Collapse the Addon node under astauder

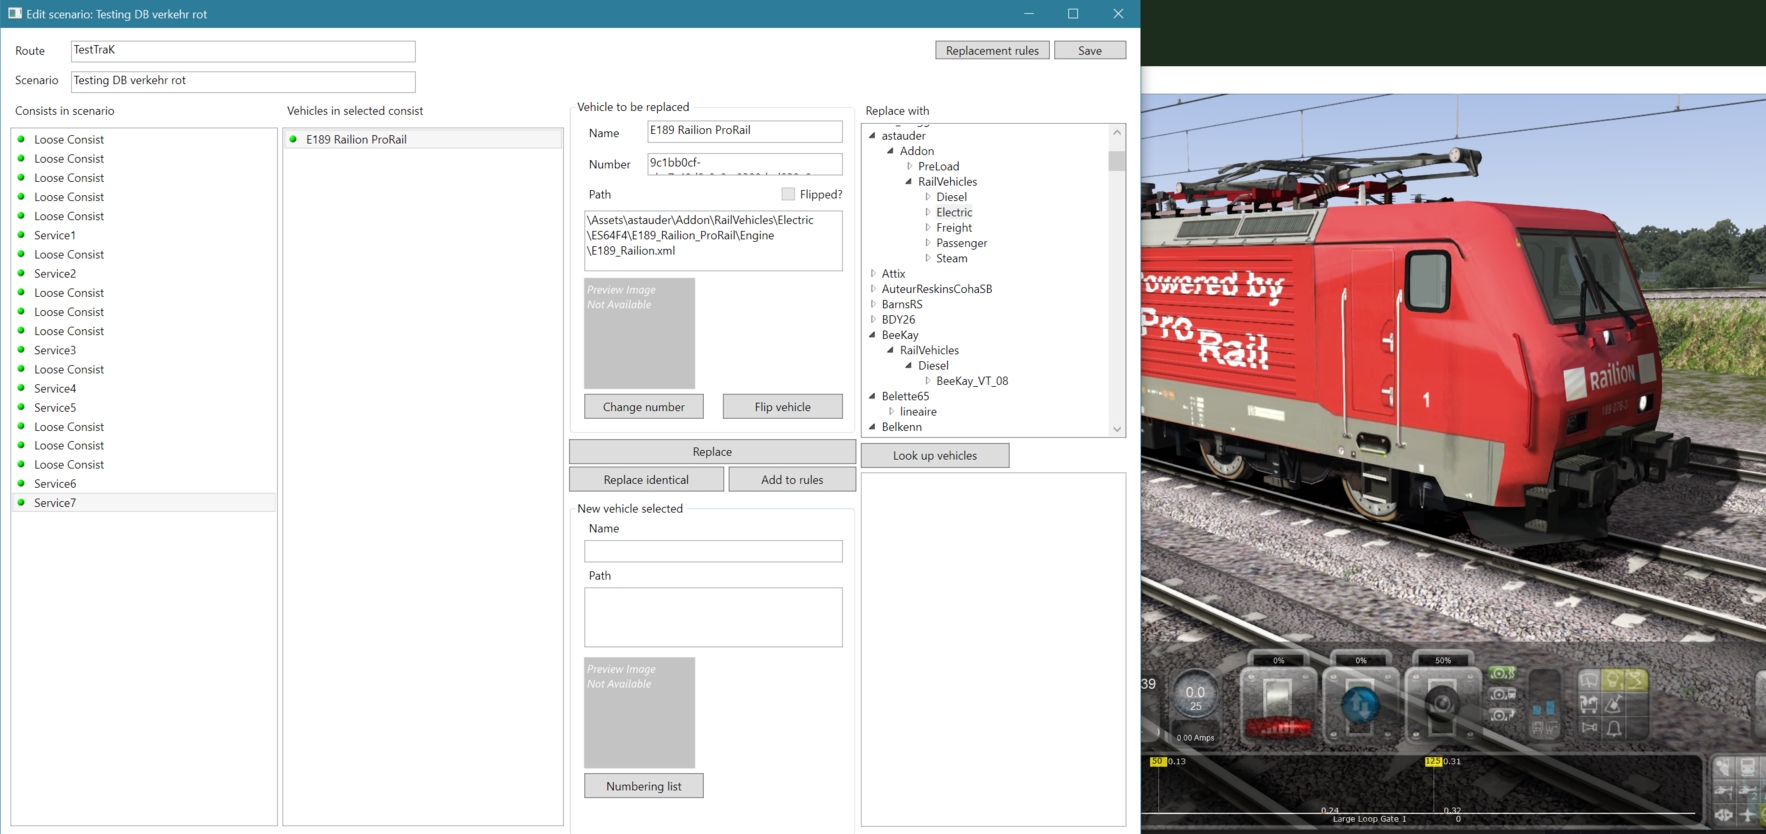(x=890, y=151)
